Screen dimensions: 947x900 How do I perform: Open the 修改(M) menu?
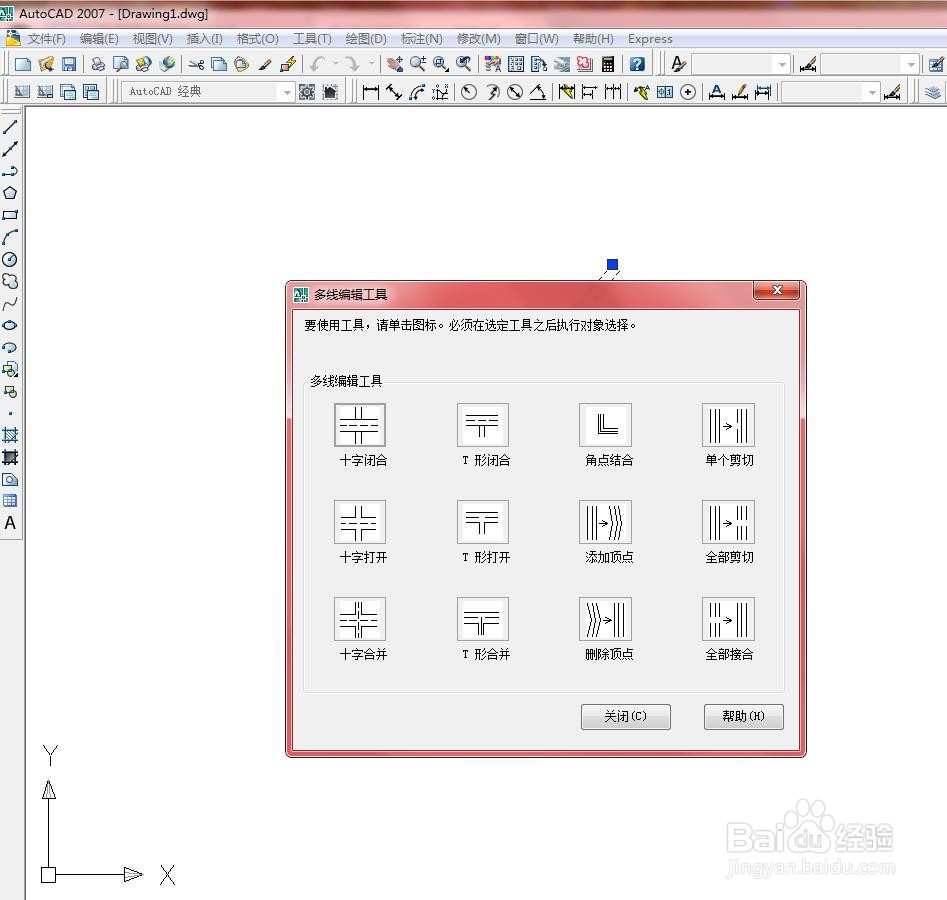click(478, 39)
